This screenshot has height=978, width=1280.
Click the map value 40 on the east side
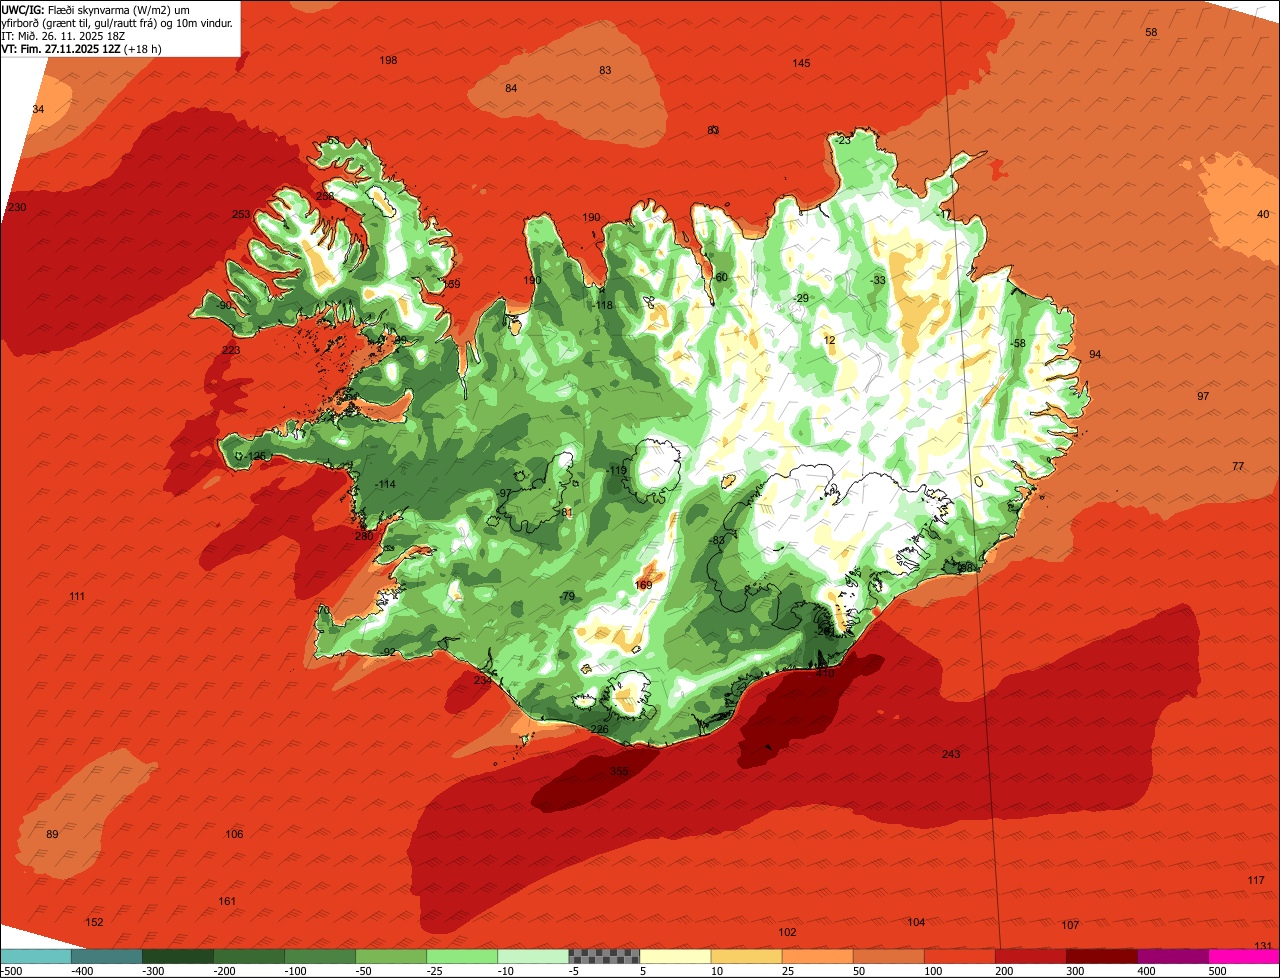pos(1263,215)
